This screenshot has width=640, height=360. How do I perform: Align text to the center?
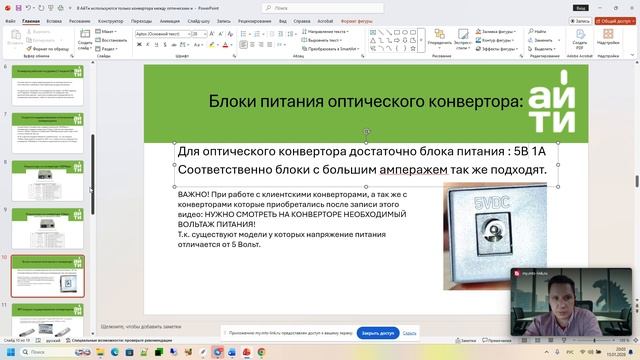click(252, 44)
